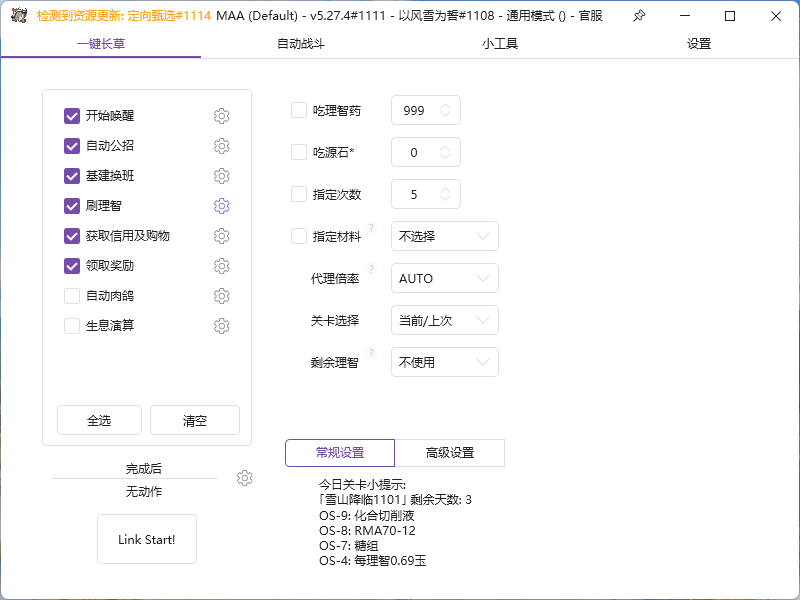Open 自动公招 gear settings
The height and width of the screenshot is (600, 800).
(221, 146)
